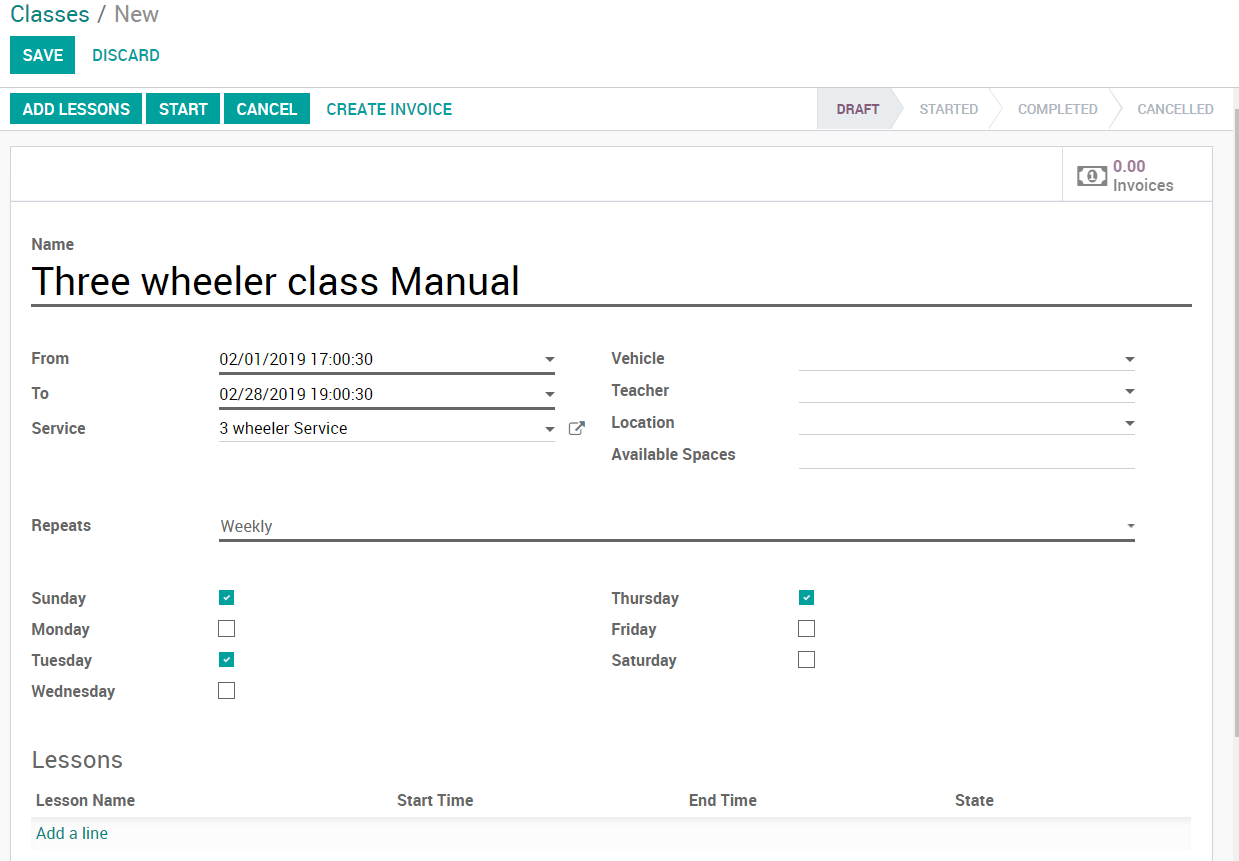Click the Invoices money icon
This screenshot has height=861, width=1239.
(x=1092, y=176)
